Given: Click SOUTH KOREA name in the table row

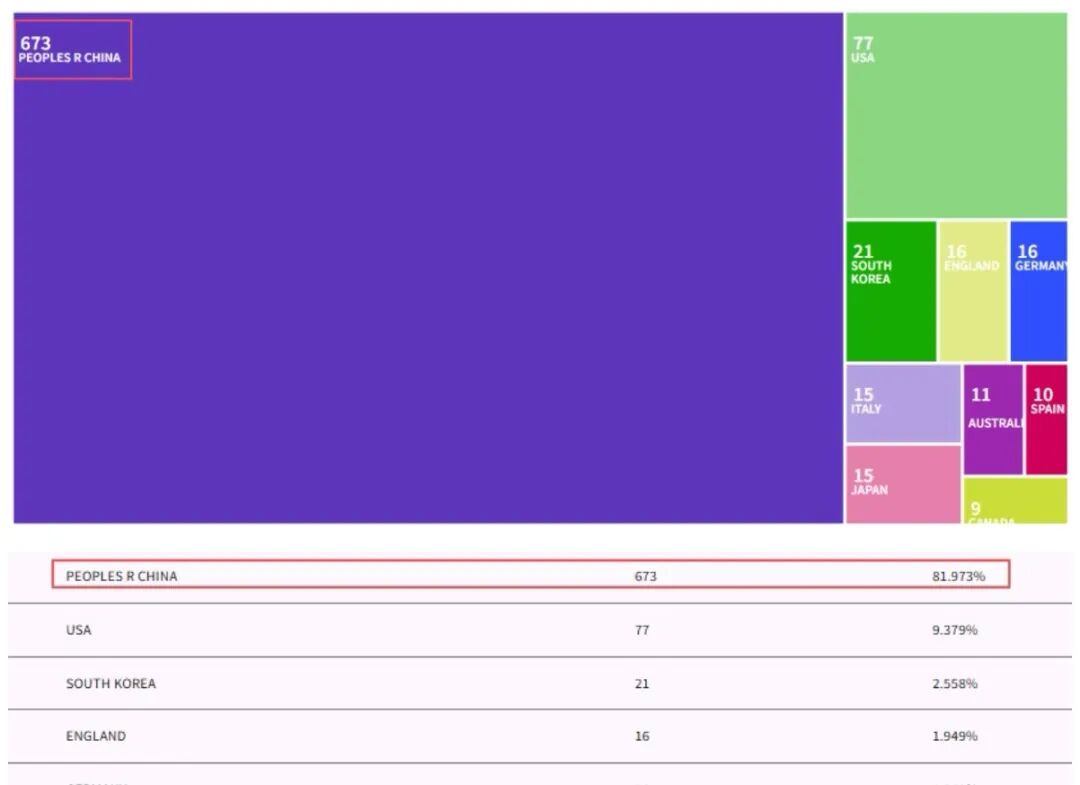Looking at the screenshot, I should tap(111, 684).
